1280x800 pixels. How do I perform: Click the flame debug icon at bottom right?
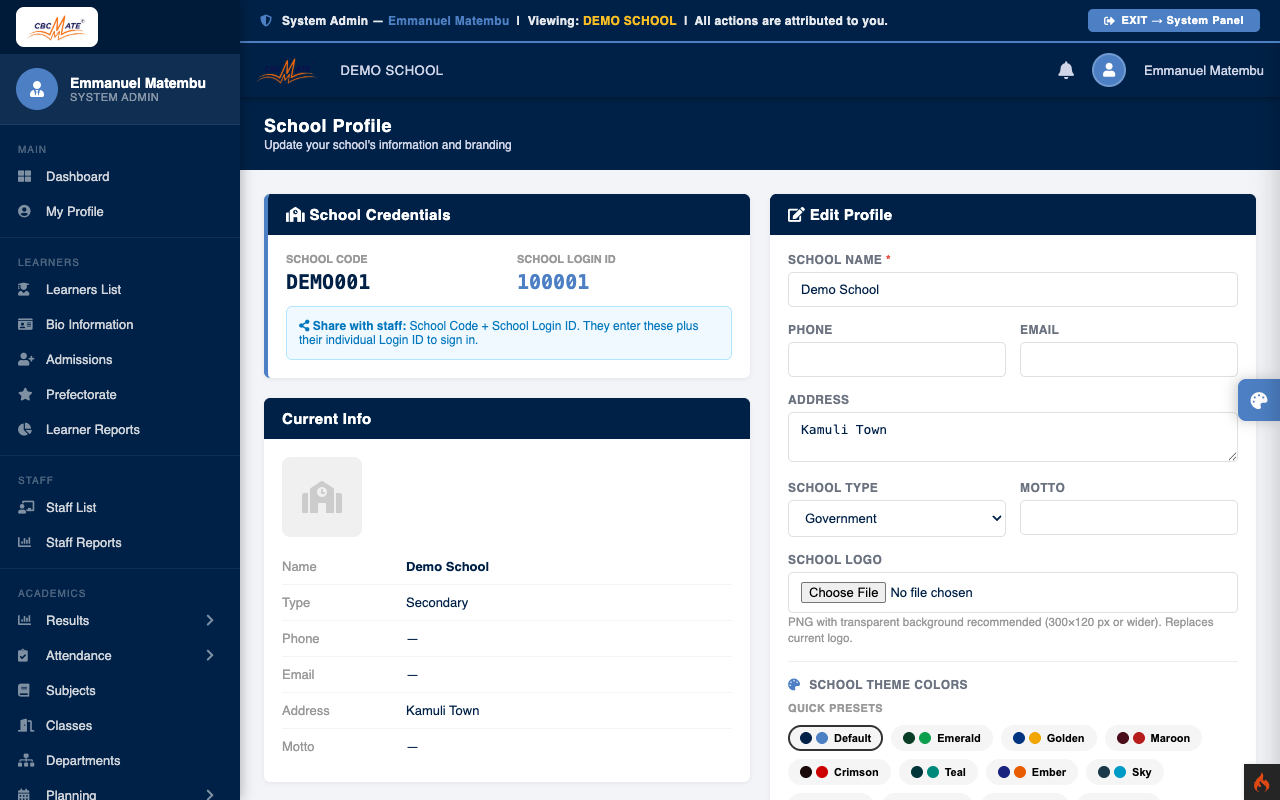click(1262, 782)
